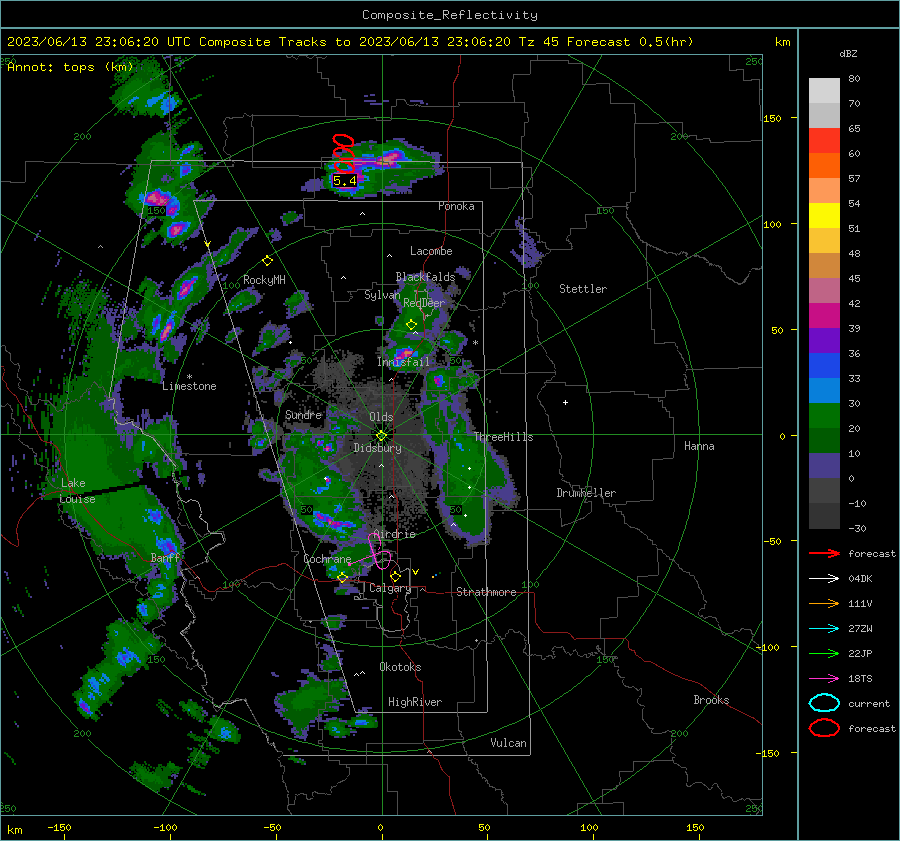Click the yellow diamond marker beside RockyMH
The width and height of the screenshot is (900, 841).
(267, 261)
